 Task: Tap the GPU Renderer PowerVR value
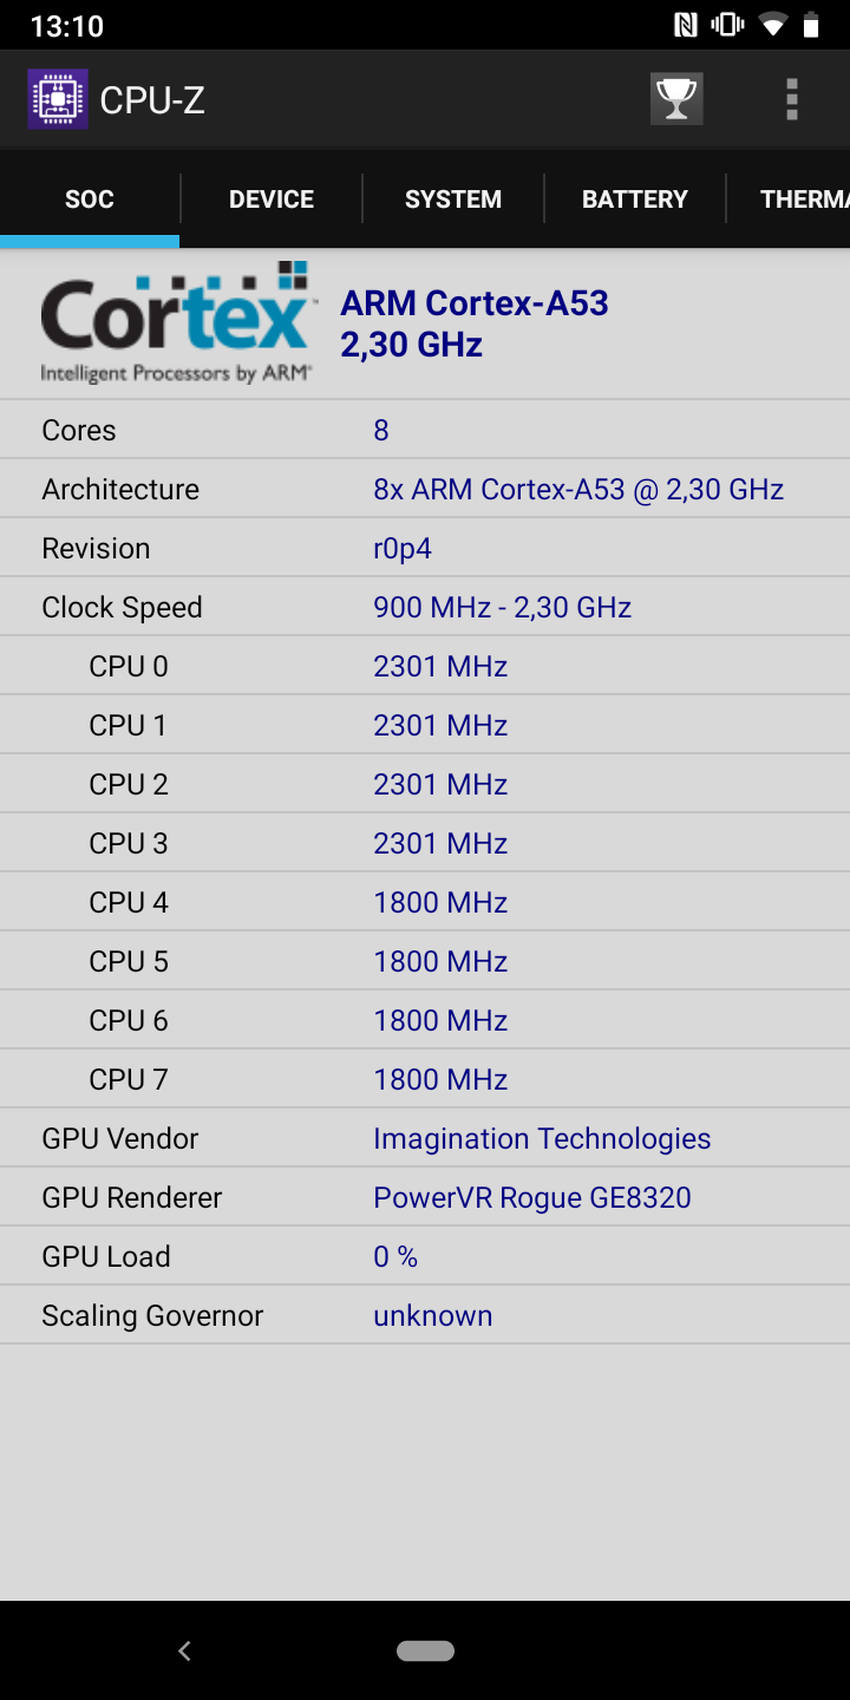point(532,1197)
